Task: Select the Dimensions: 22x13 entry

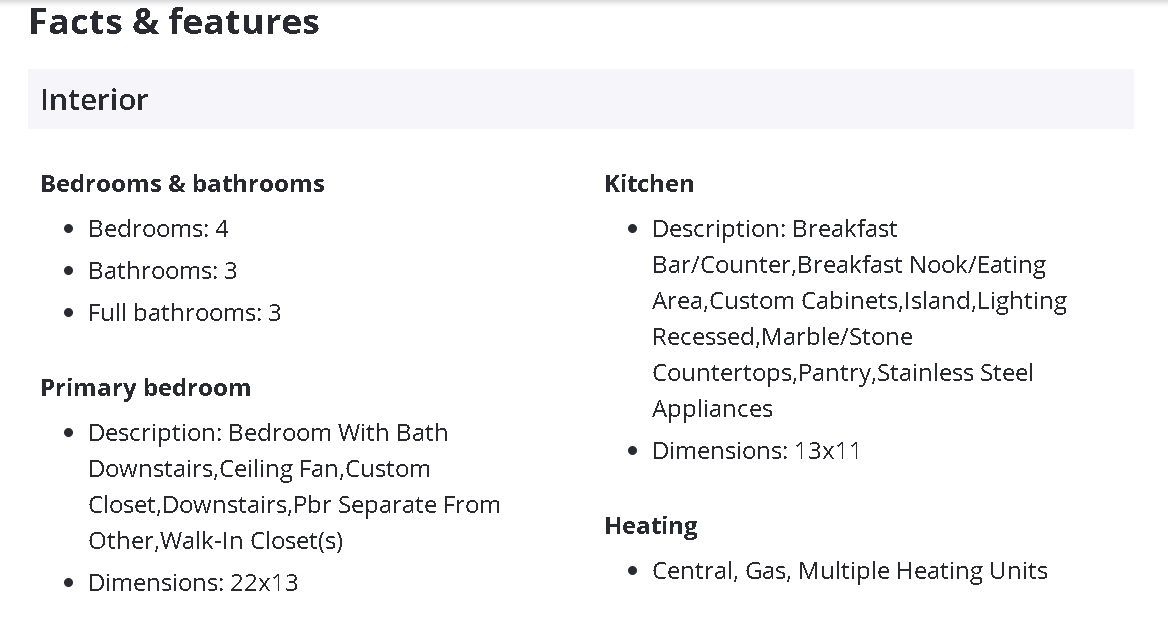Action: pyautogui.click(x=193, y=583)
